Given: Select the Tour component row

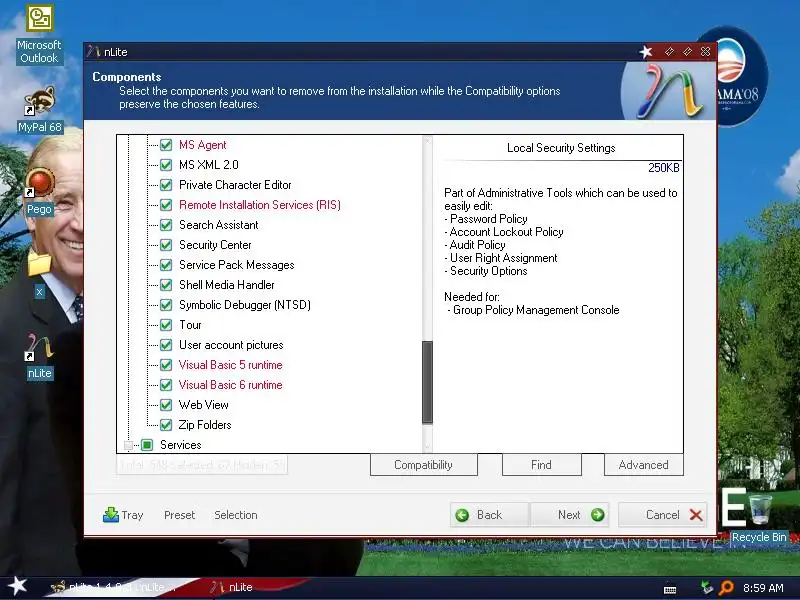Looking at the screenshot, I should pos(190,325).
